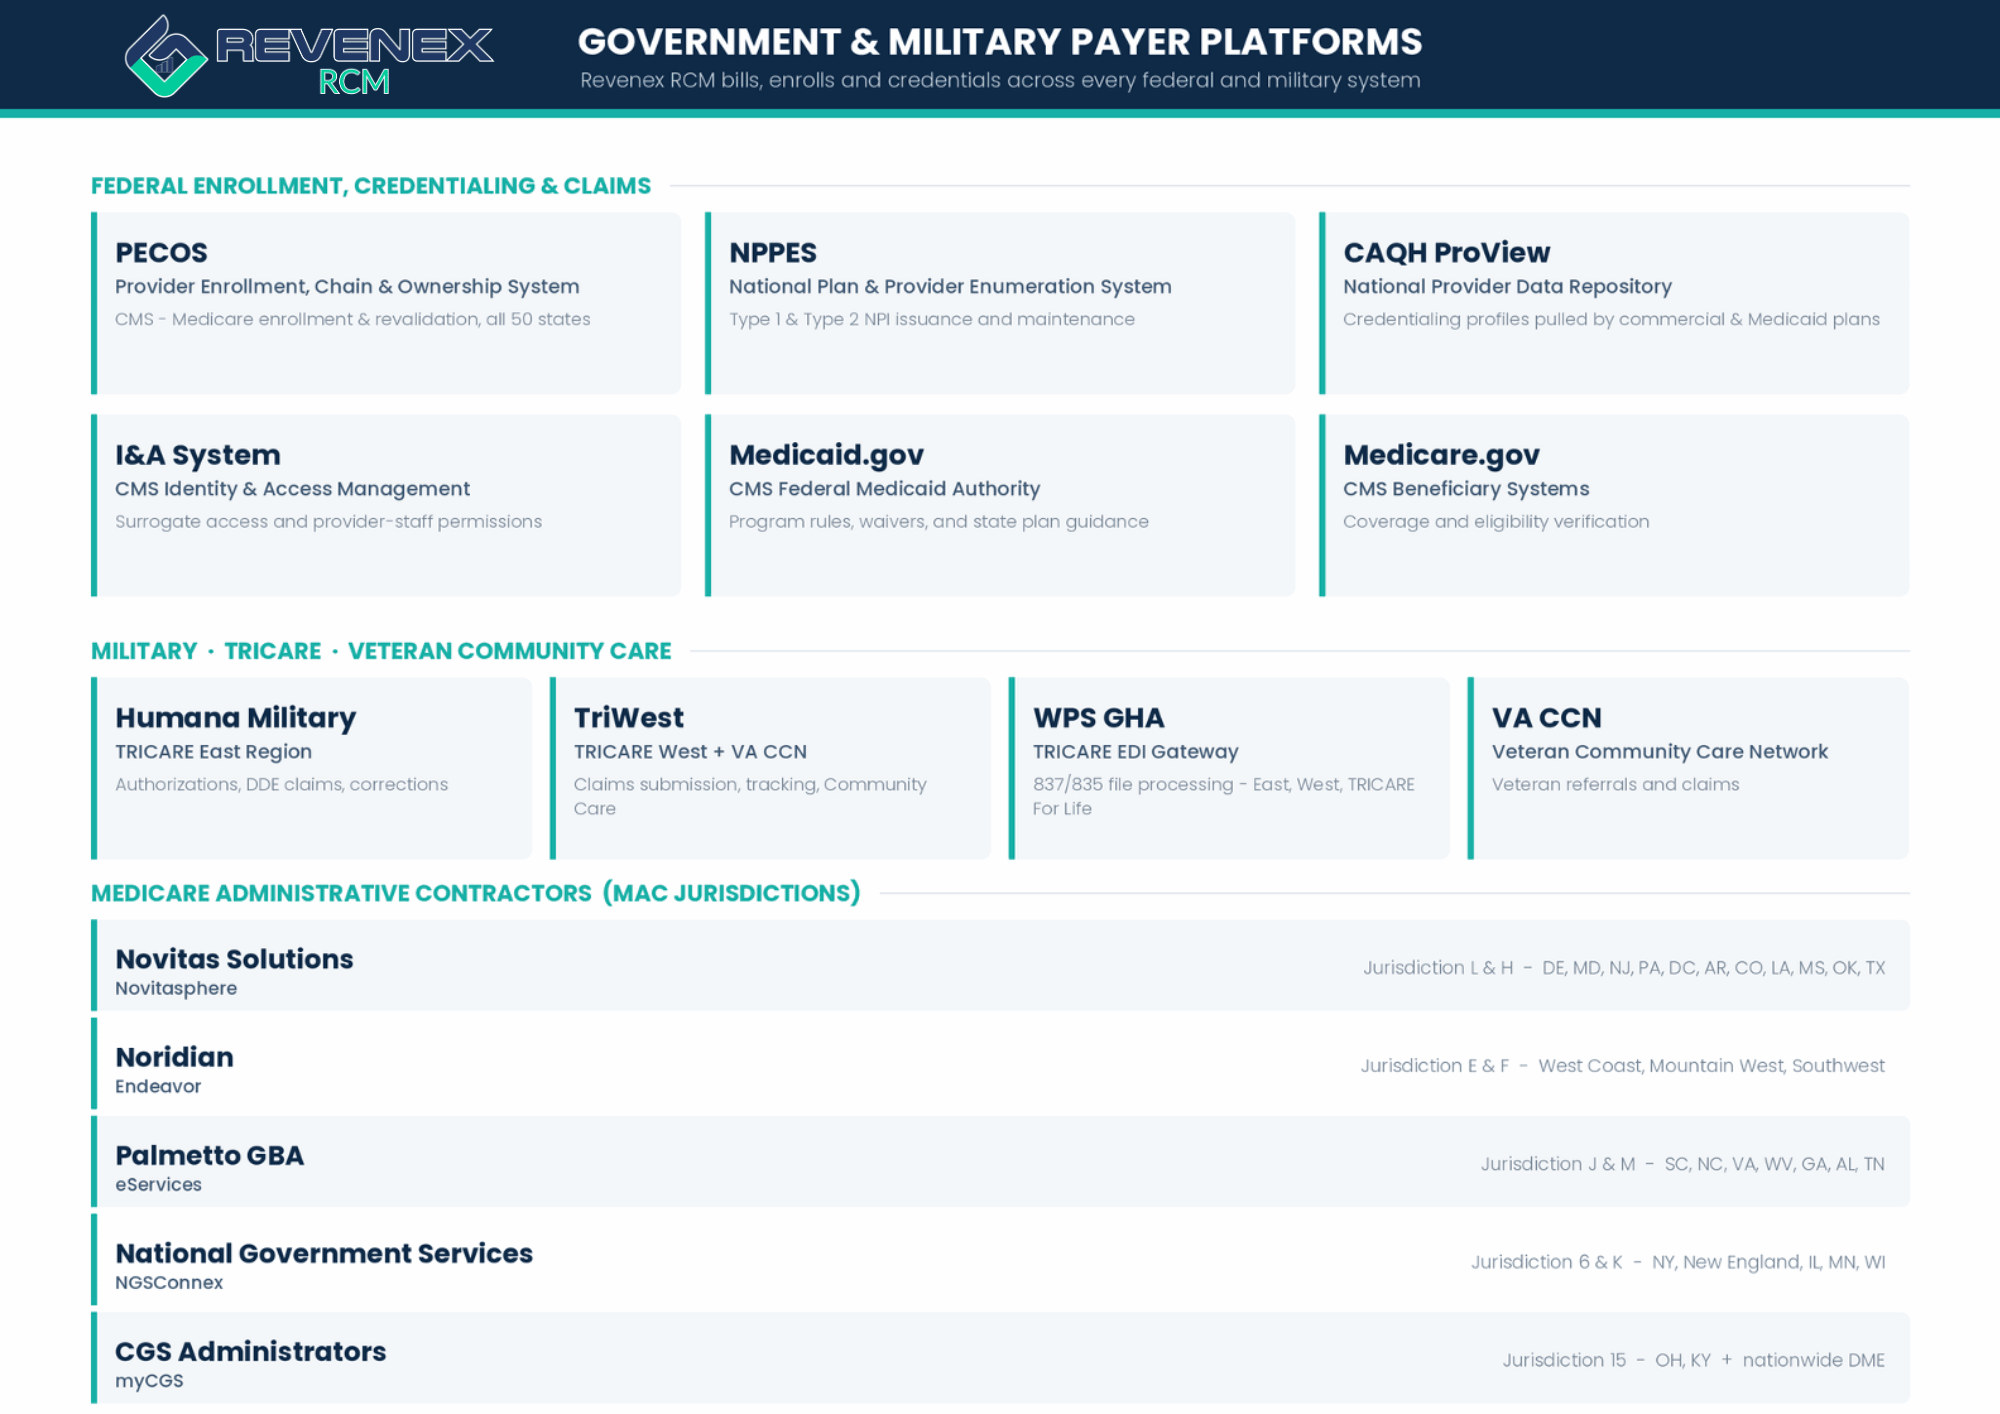Click the Medicare Administrative Contractors heading
Viewport: 2000px width, 1414px height.
476,893
